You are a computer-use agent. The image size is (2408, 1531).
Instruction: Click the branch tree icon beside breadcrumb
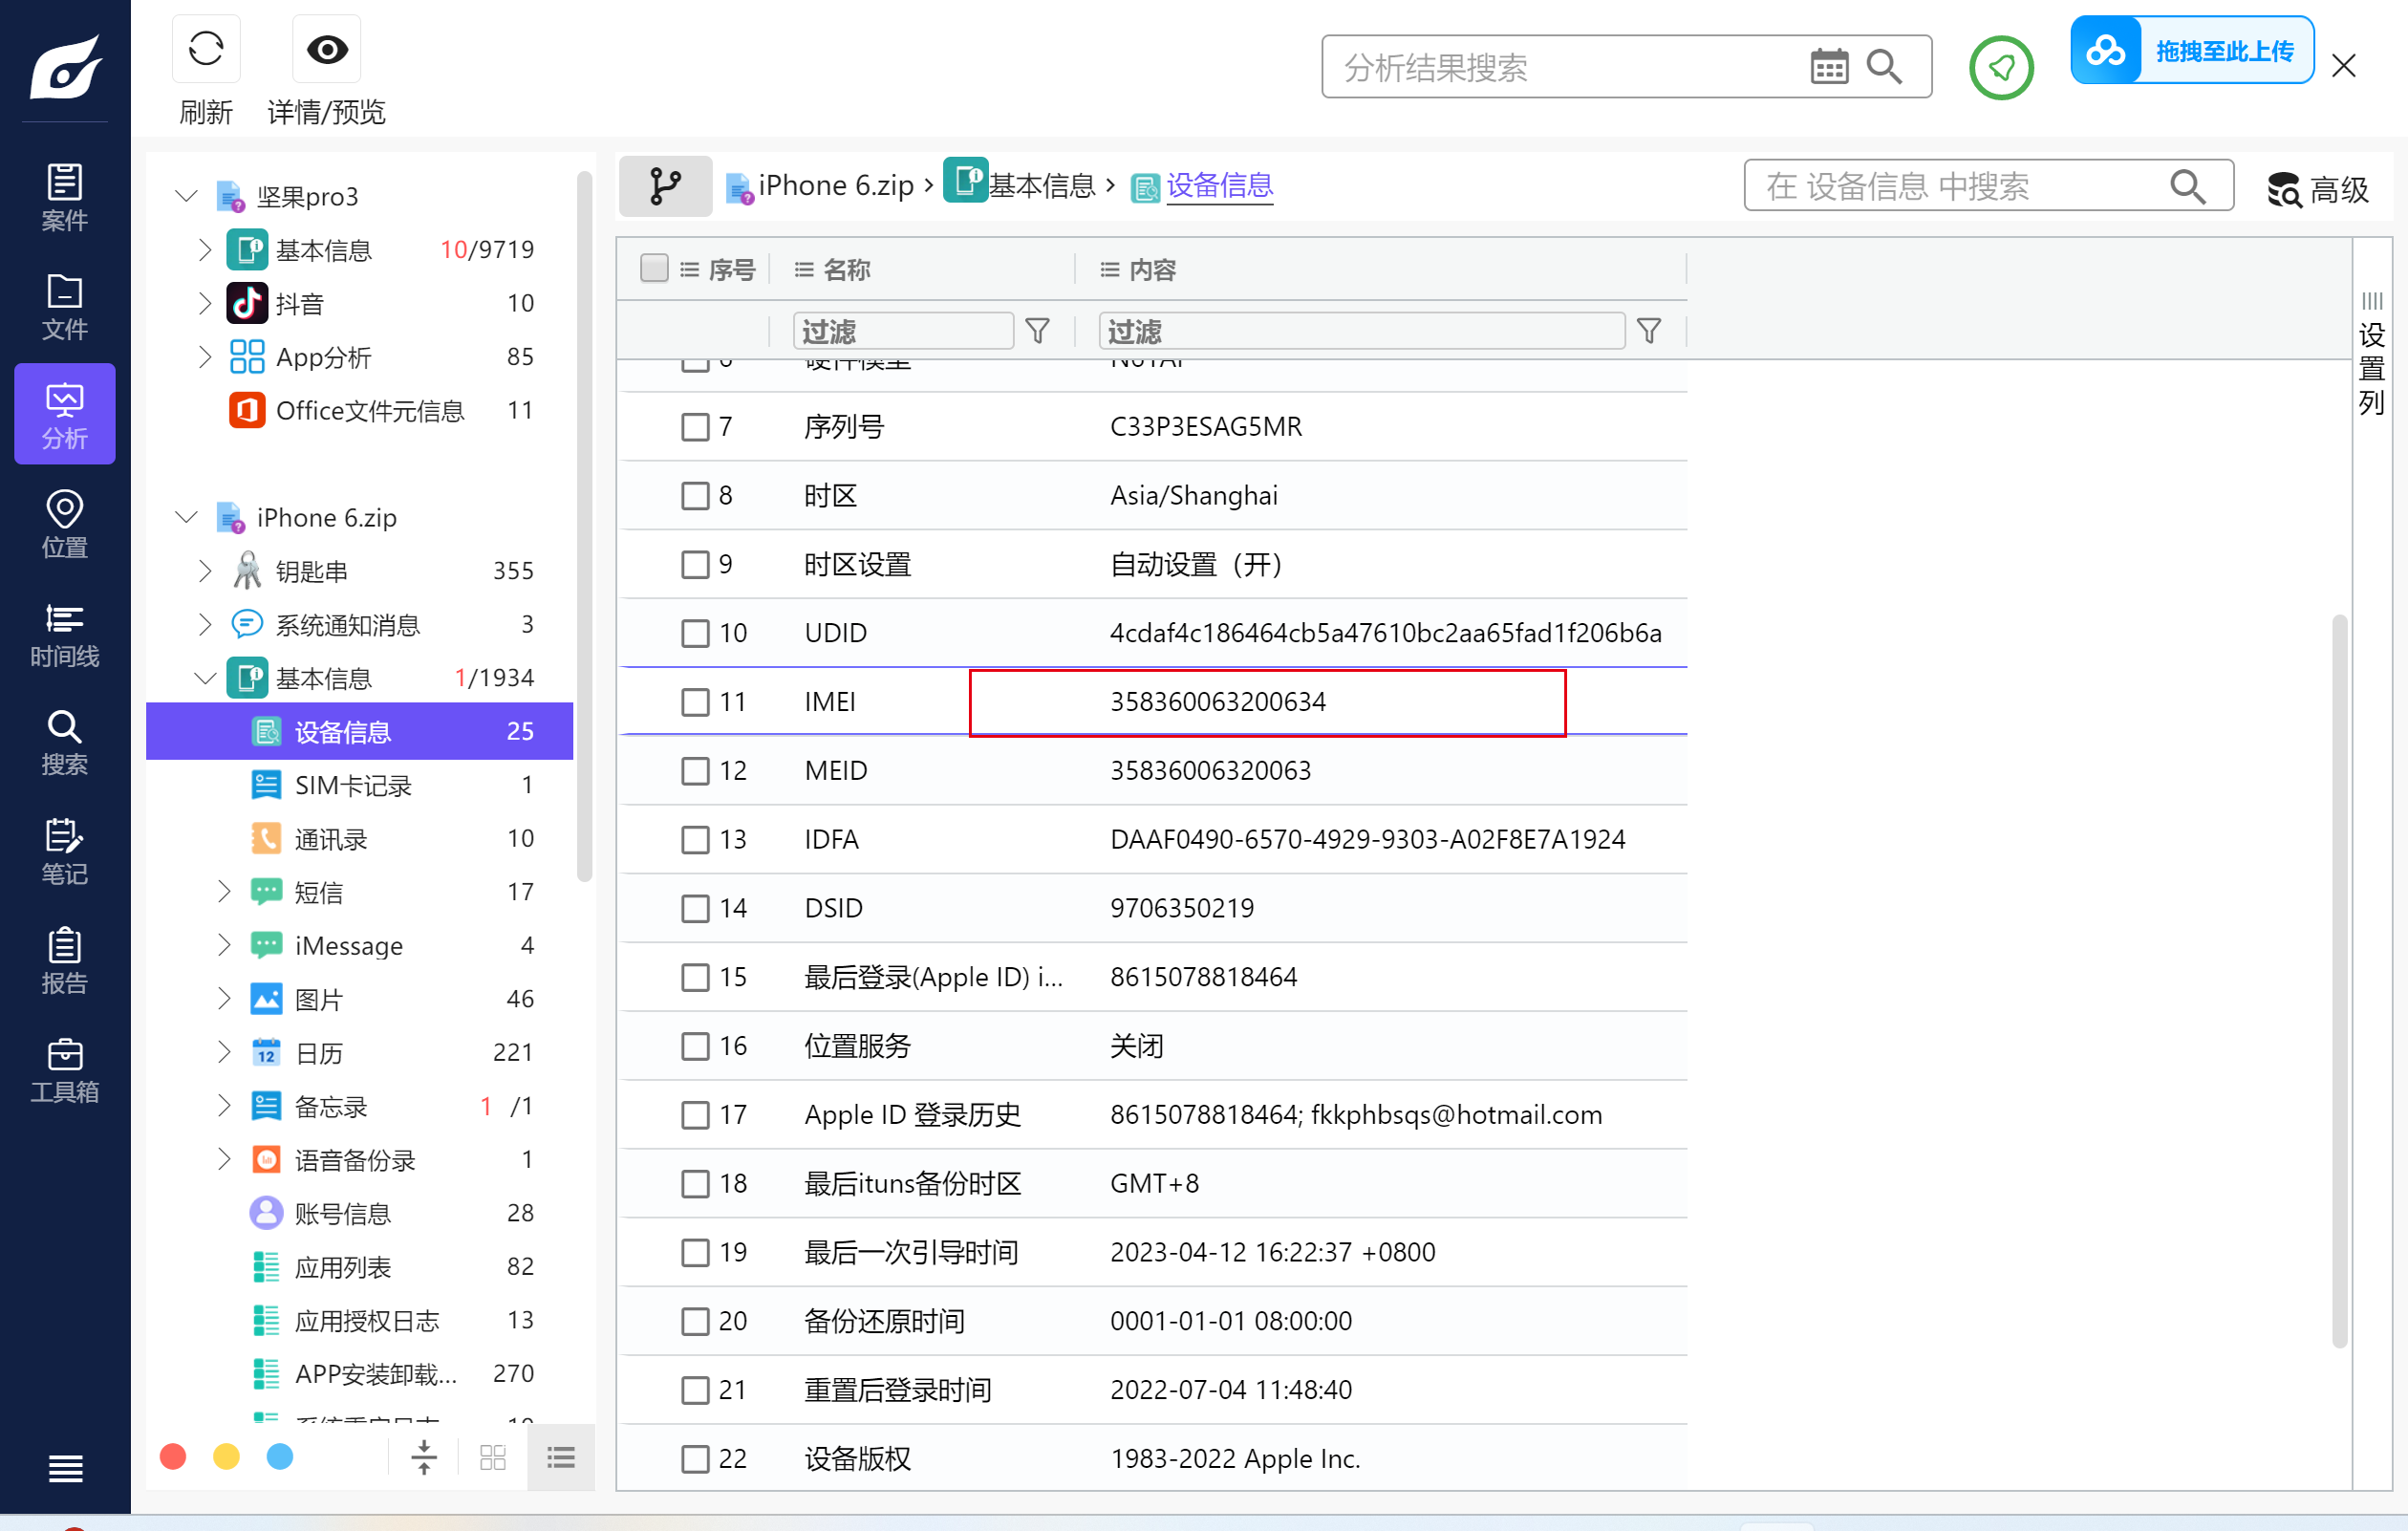point(665,186)
